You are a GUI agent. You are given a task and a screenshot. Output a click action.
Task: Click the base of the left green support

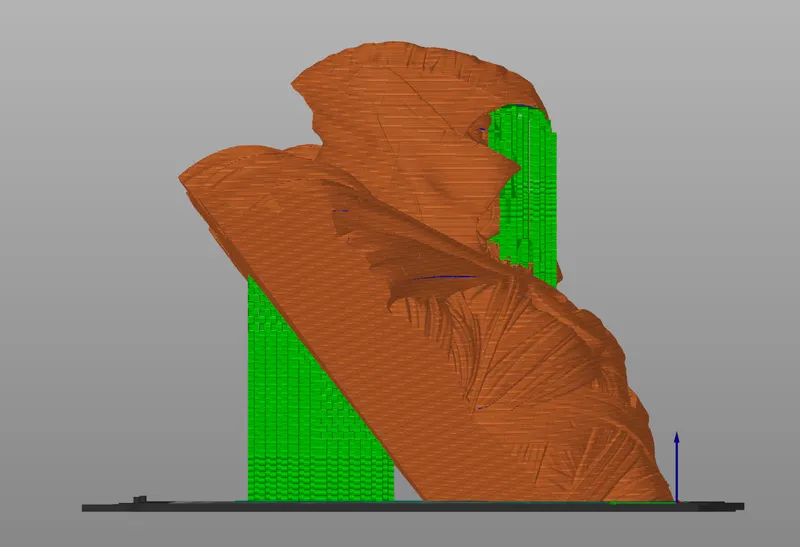321,496
